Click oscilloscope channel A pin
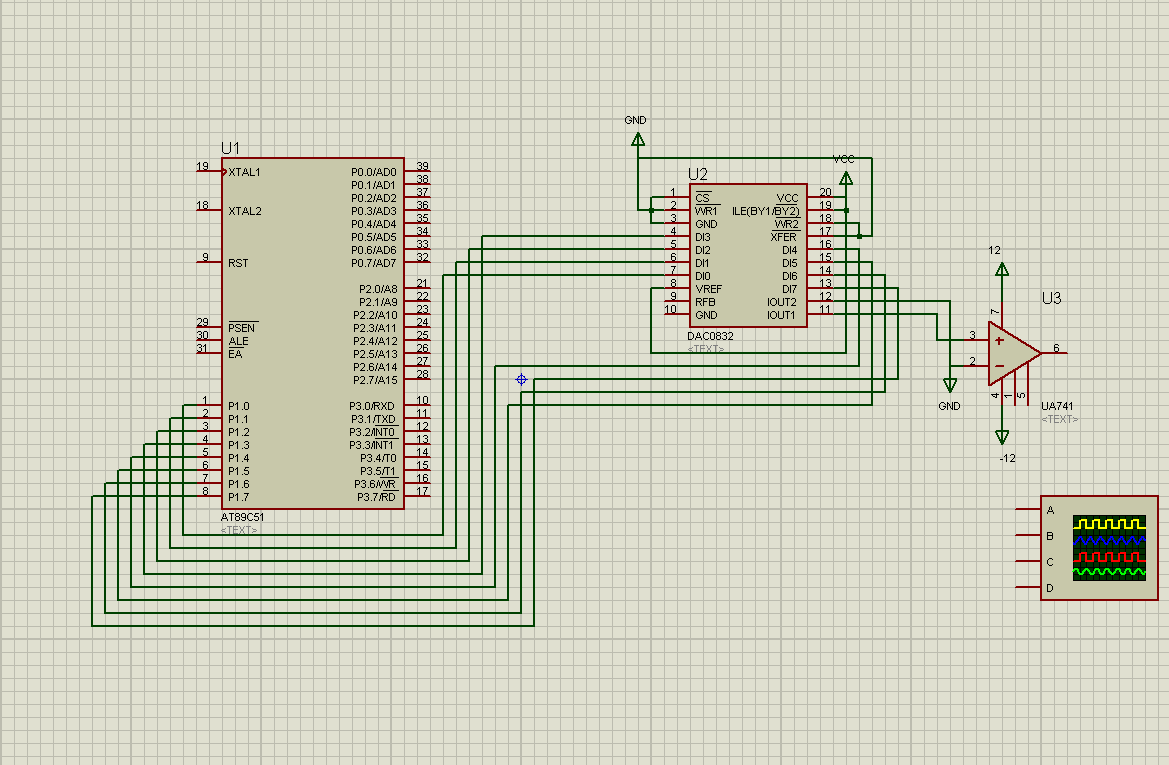 click(x=1029, y=509)
